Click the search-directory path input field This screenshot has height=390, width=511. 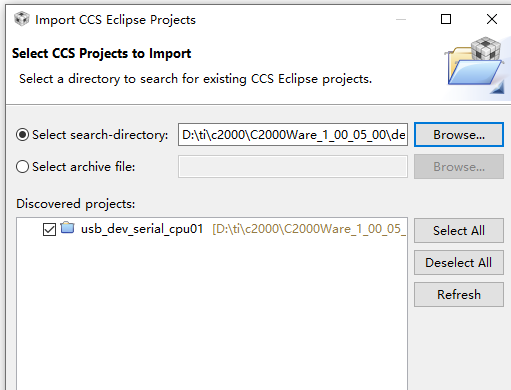pyautogui.click(x=293, y=135)
